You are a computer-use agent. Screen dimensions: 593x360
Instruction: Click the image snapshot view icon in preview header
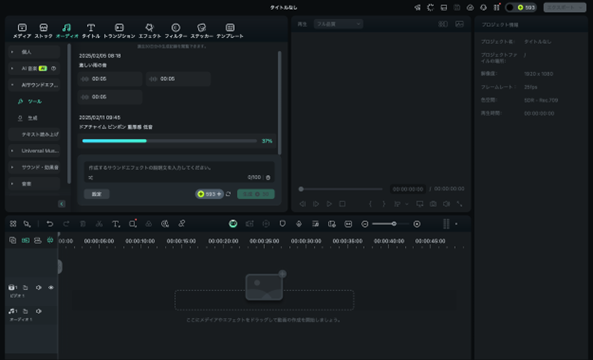pos(459,24)
